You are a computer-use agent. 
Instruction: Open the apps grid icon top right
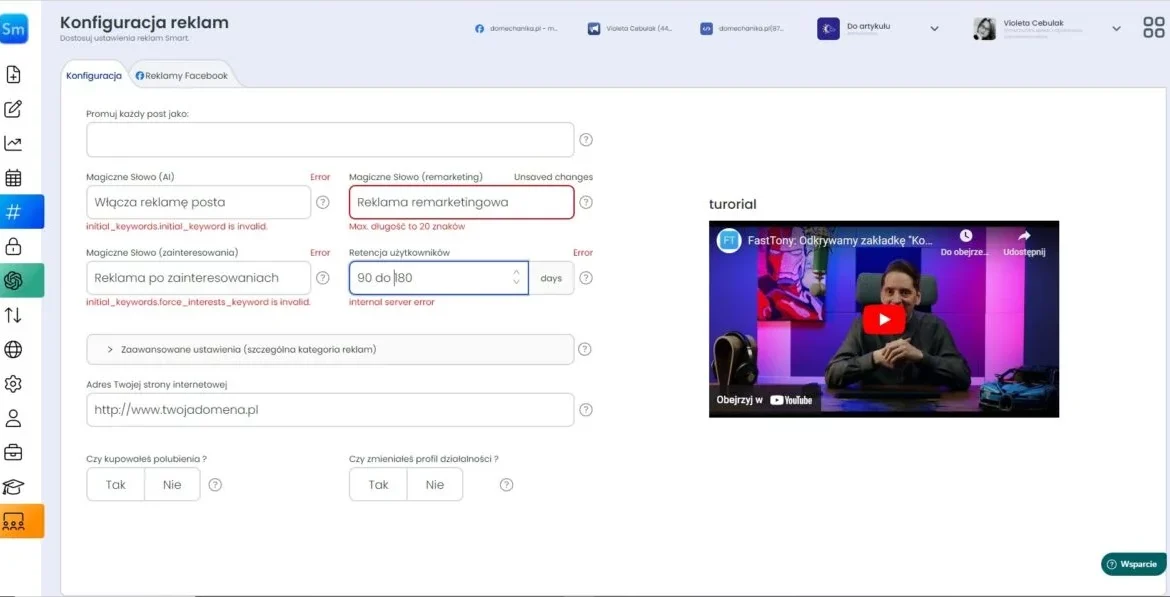(x=1153, y=28)
